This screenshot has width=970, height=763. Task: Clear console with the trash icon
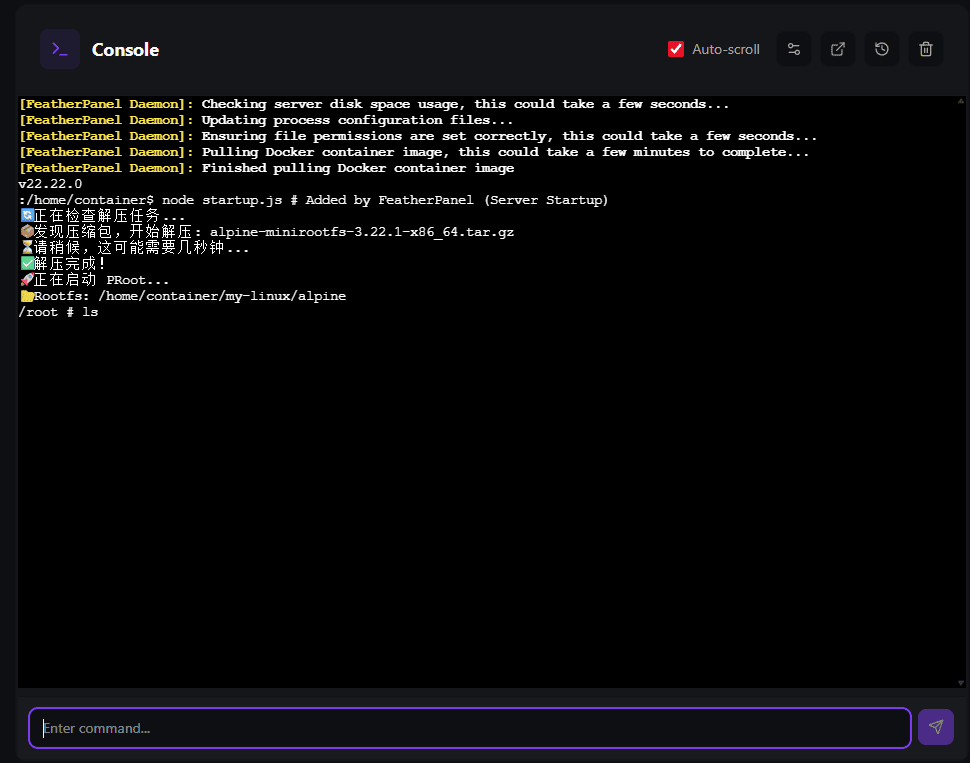(x=926, y=49)
